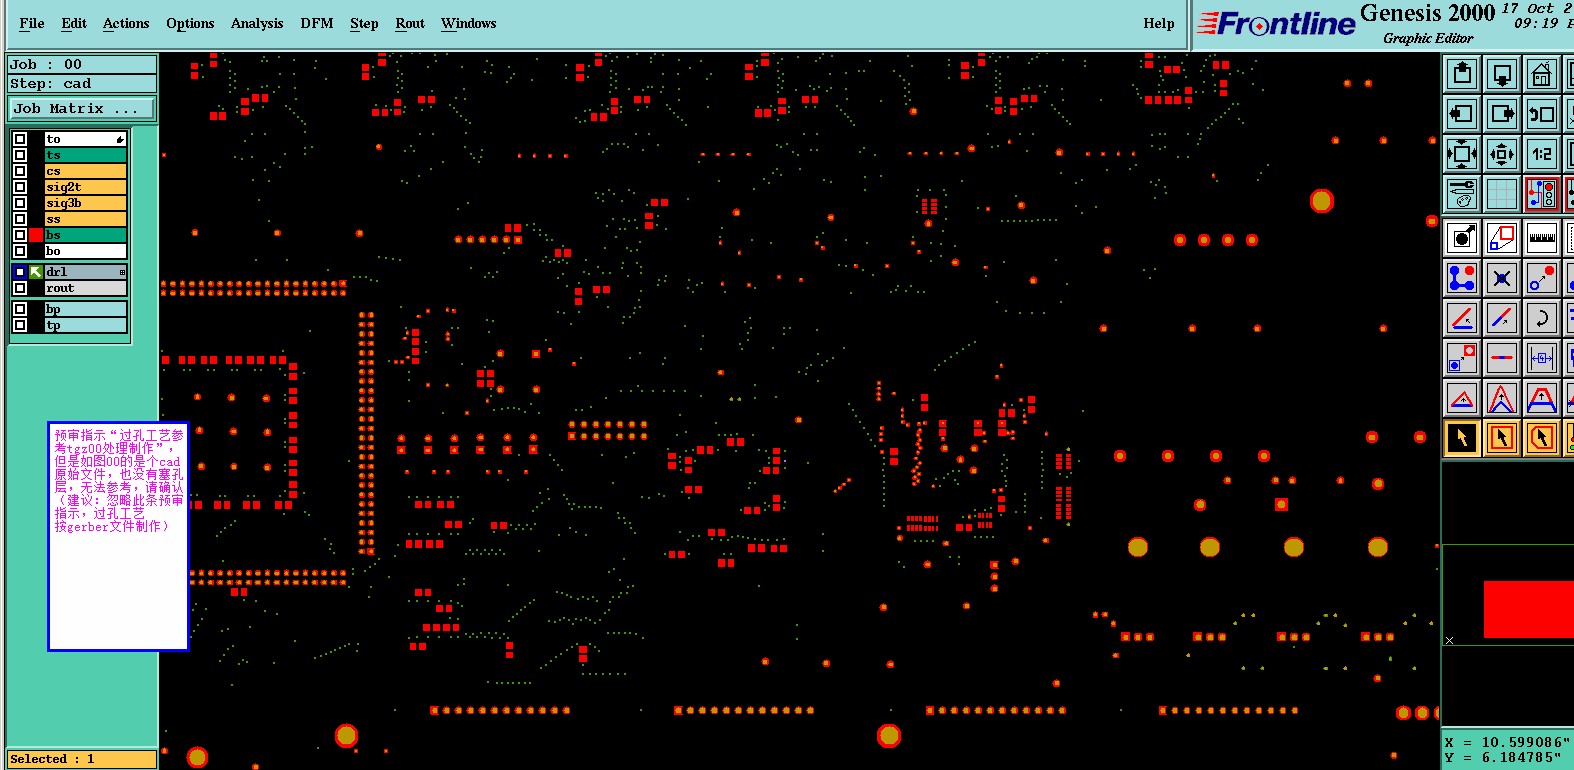The height and width of the screenshot is (770, 1574).
Task: Open the Analysis menu
Action: click(257, 23)
